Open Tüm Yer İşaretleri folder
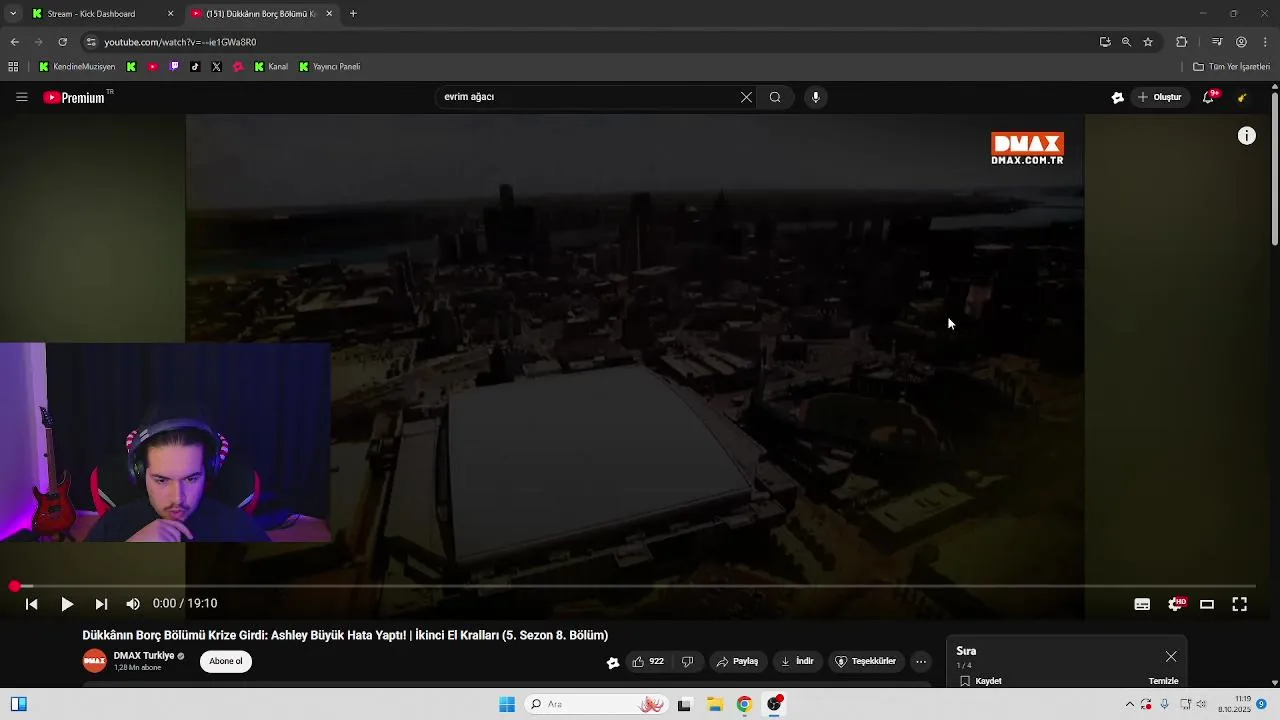1280x720 pixels. tap(1232, 67)
